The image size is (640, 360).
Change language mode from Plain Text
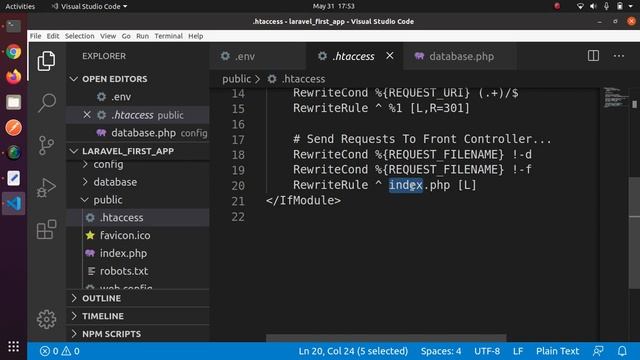coord(557,351)
